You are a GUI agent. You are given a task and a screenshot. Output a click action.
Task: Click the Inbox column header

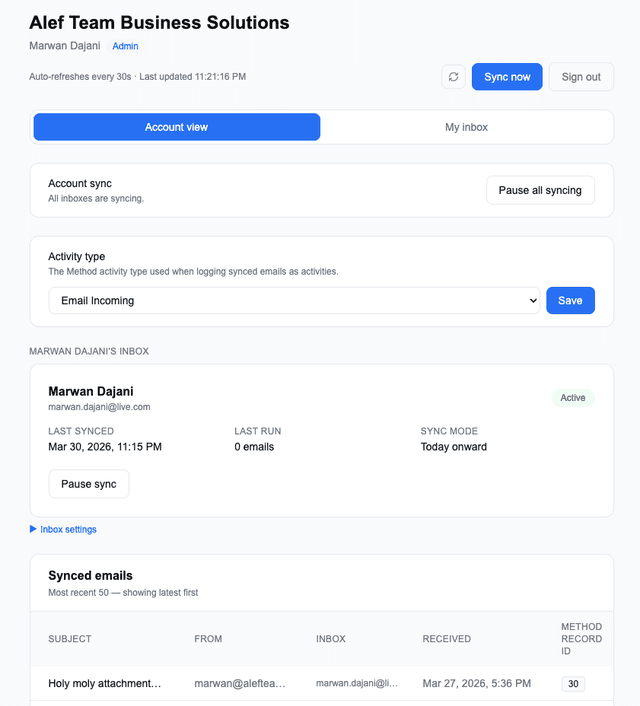[331, 639]
